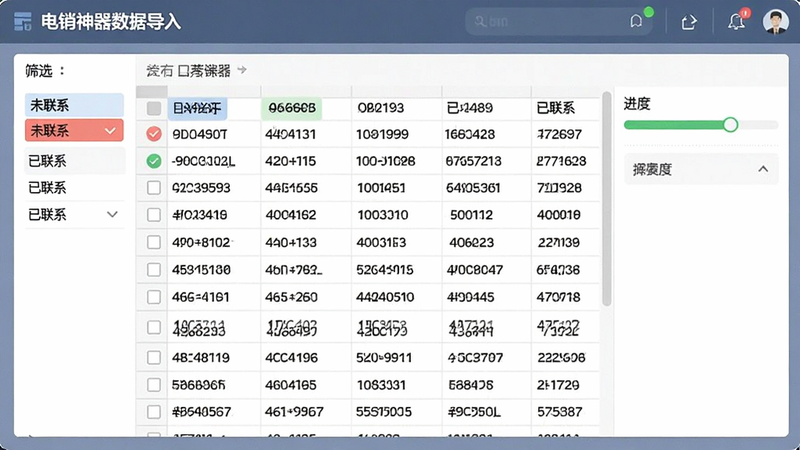Image resolution: width=800 pixels, height=450 pixels.
Task: Click the app logo icon beside title
Action: 23,22
